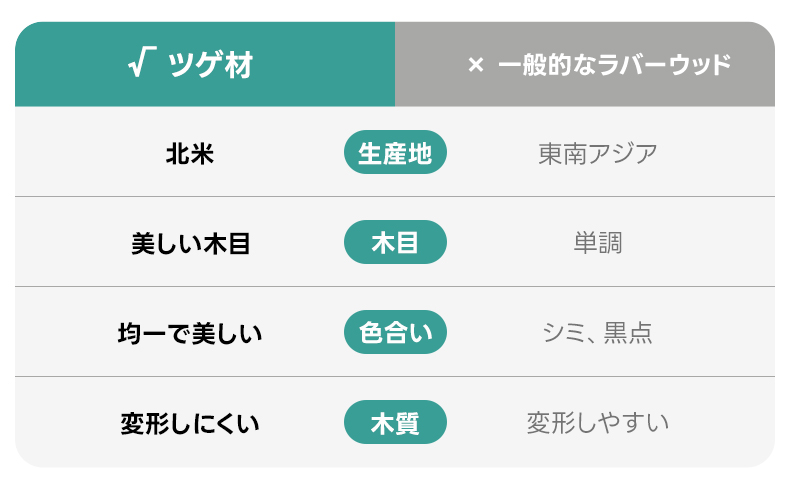Screen dimensions: 790x498
Task: Click the シミ、黒点 cell text
Action: click(x=598, y=333)
